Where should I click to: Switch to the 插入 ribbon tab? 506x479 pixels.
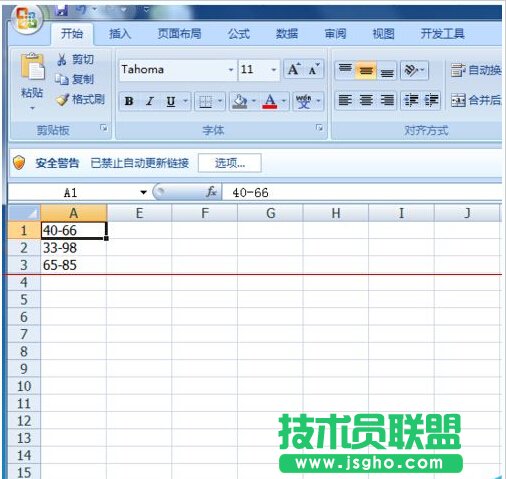click(120, 34)
